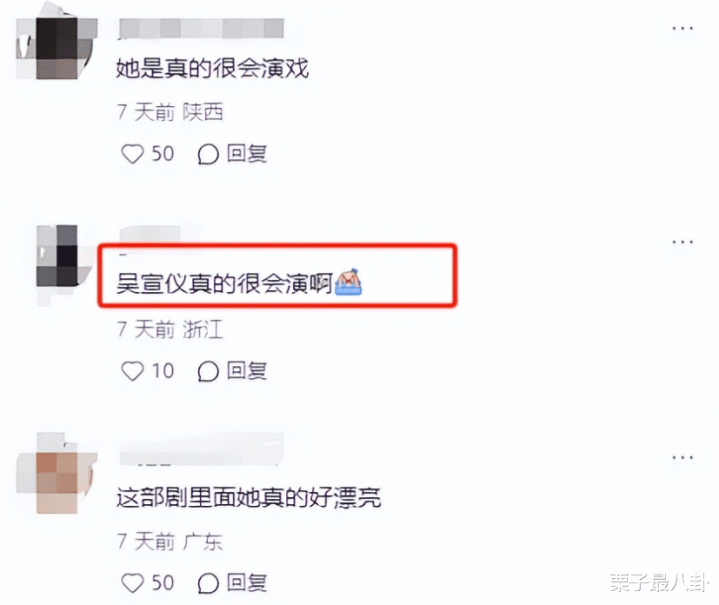The width and height of the screenshot is (719, 605).
Task: Open more options for third comment
Action: pyautogui.click(x=682, y=457)
